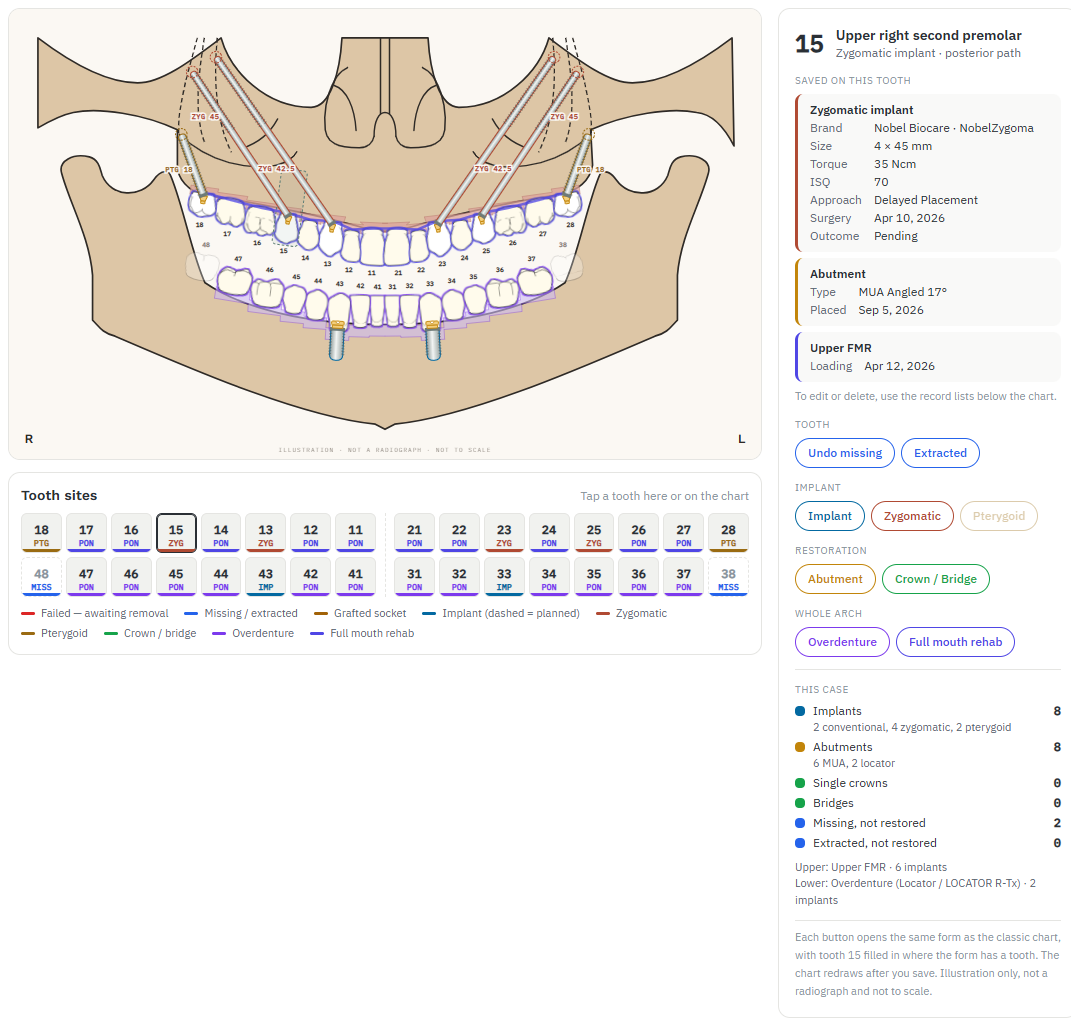
Task: Click the 'PTG 18' label on patient's right
Action: pyautogui.click(x=179, y=169)
